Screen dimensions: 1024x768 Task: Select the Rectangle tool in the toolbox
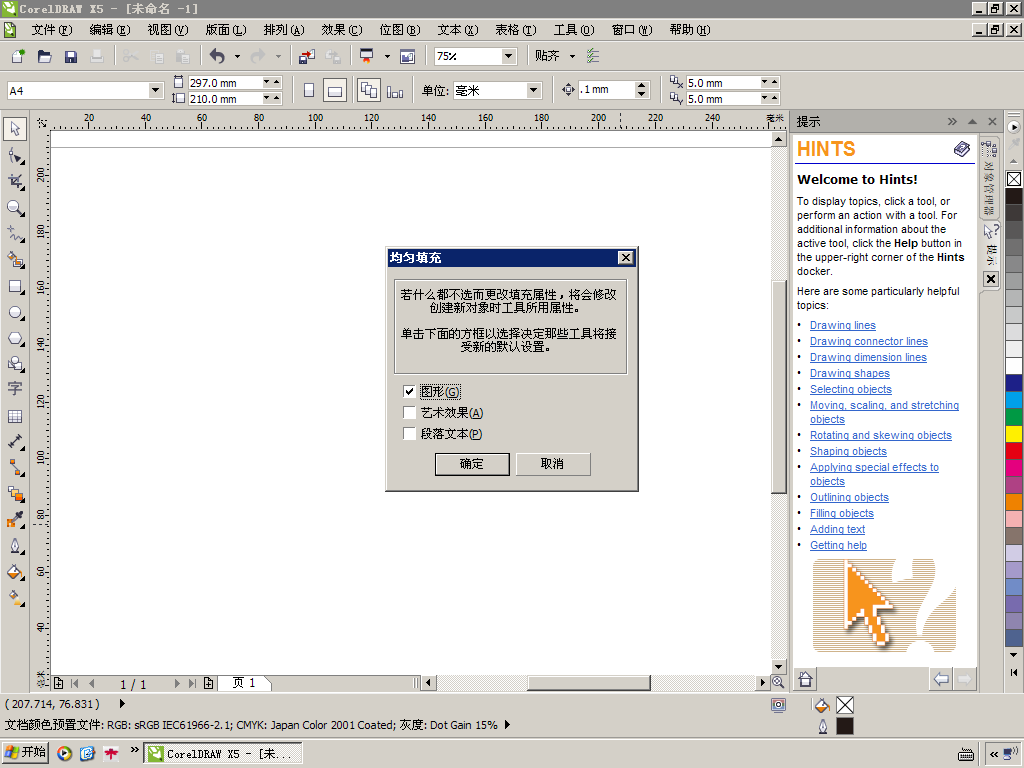[15, 286]
